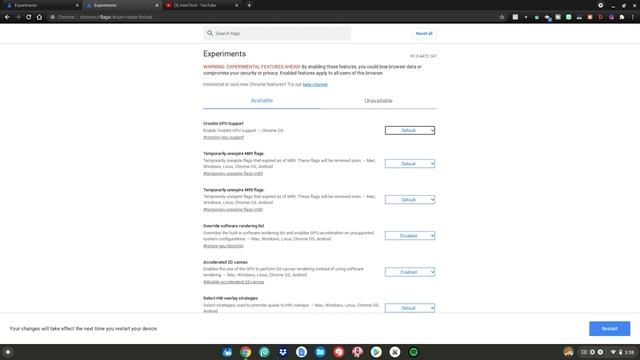Open the Files app from the shelf
This screenshot has width=640, height=360.
320,352
